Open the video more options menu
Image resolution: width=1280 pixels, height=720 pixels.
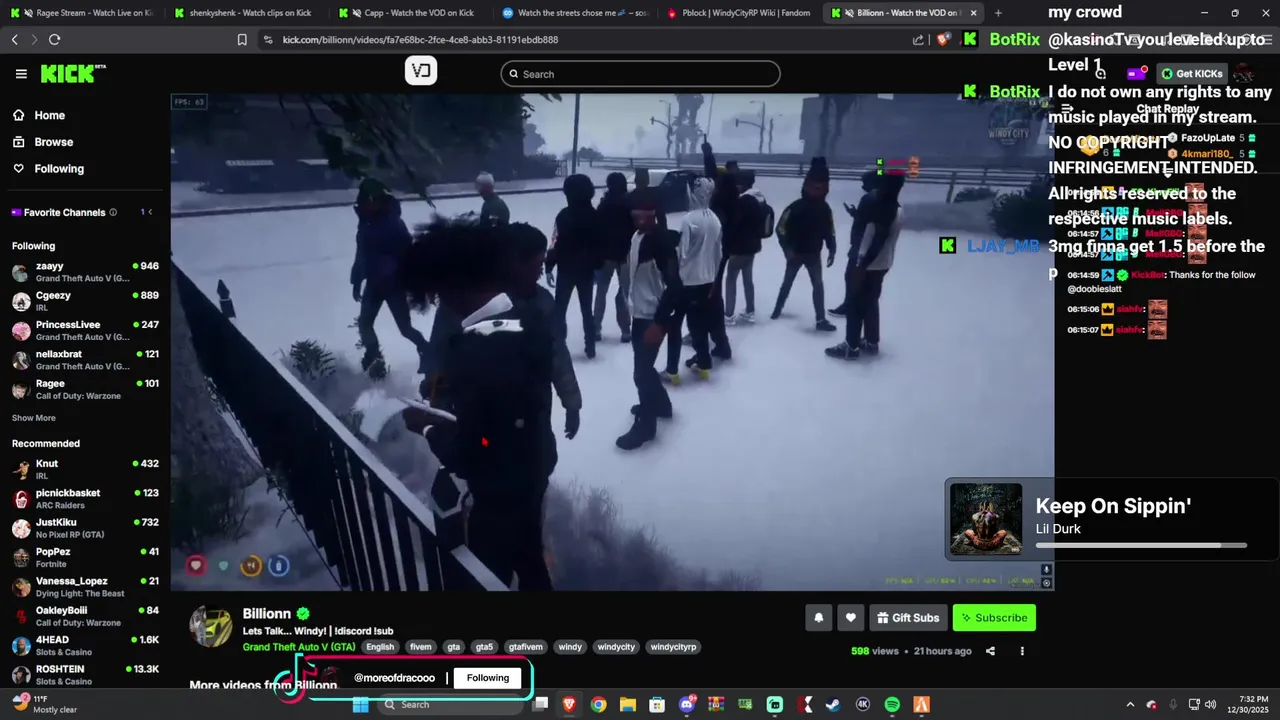1022,651
